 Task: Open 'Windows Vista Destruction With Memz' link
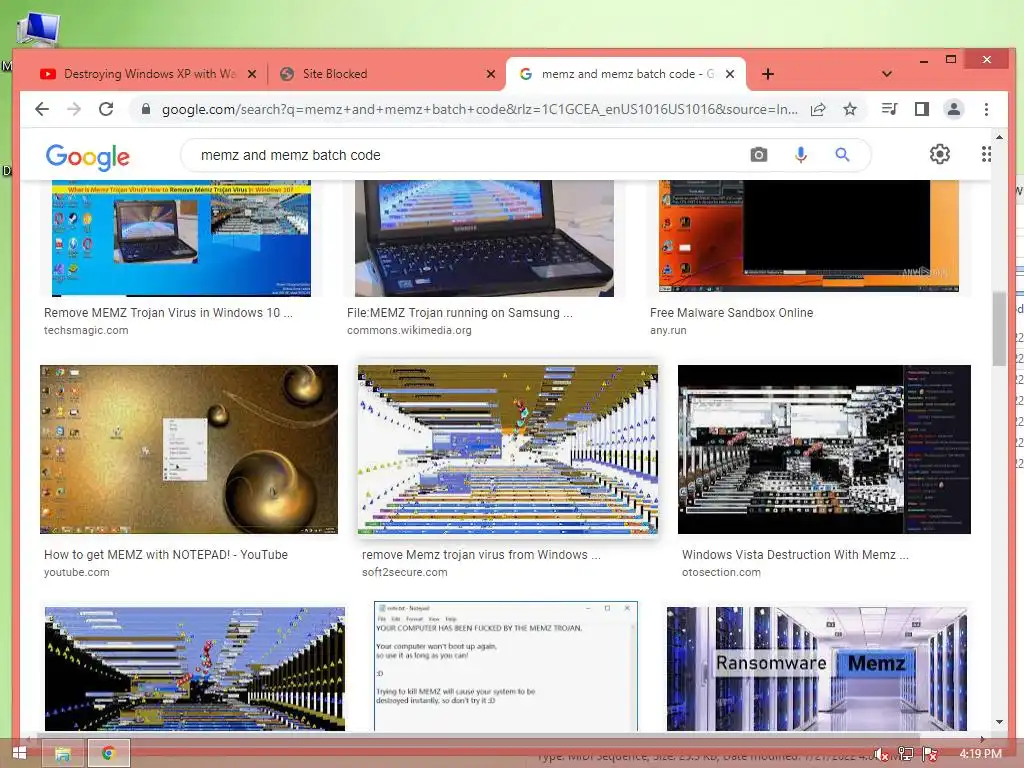[795, 554]
